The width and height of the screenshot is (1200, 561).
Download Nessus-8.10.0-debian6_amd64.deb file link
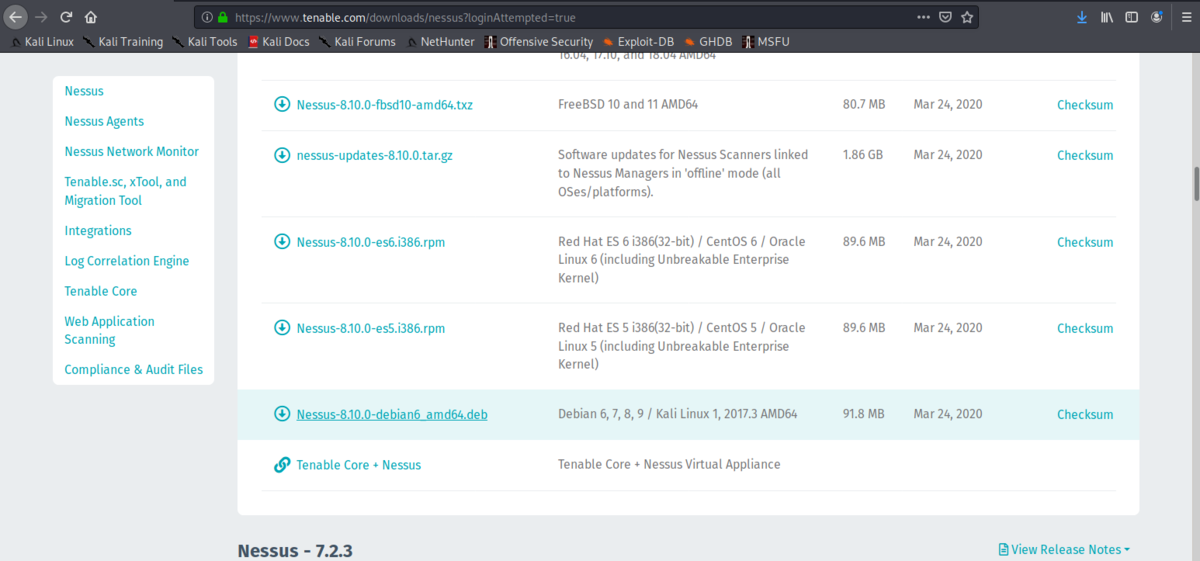[392, 414]
